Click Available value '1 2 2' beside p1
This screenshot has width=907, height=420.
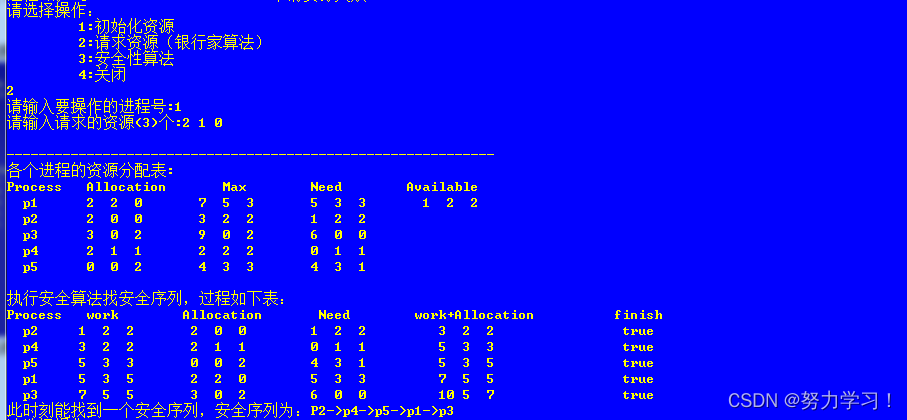tap(450, 203)
